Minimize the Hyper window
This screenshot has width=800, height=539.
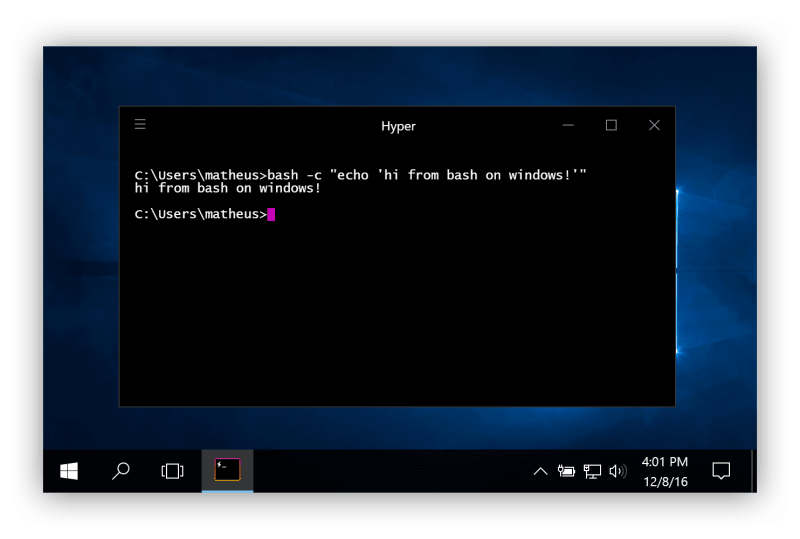pyautogui.click(x=568, y=125)
